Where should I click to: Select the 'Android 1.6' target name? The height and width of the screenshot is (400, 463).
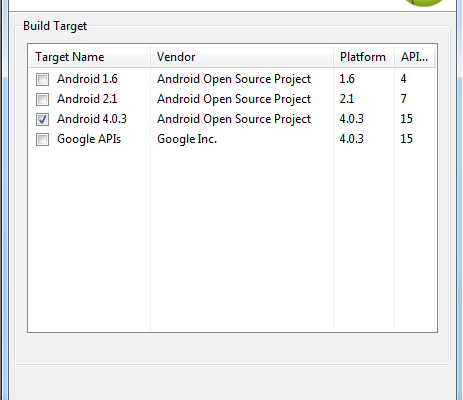87,79
